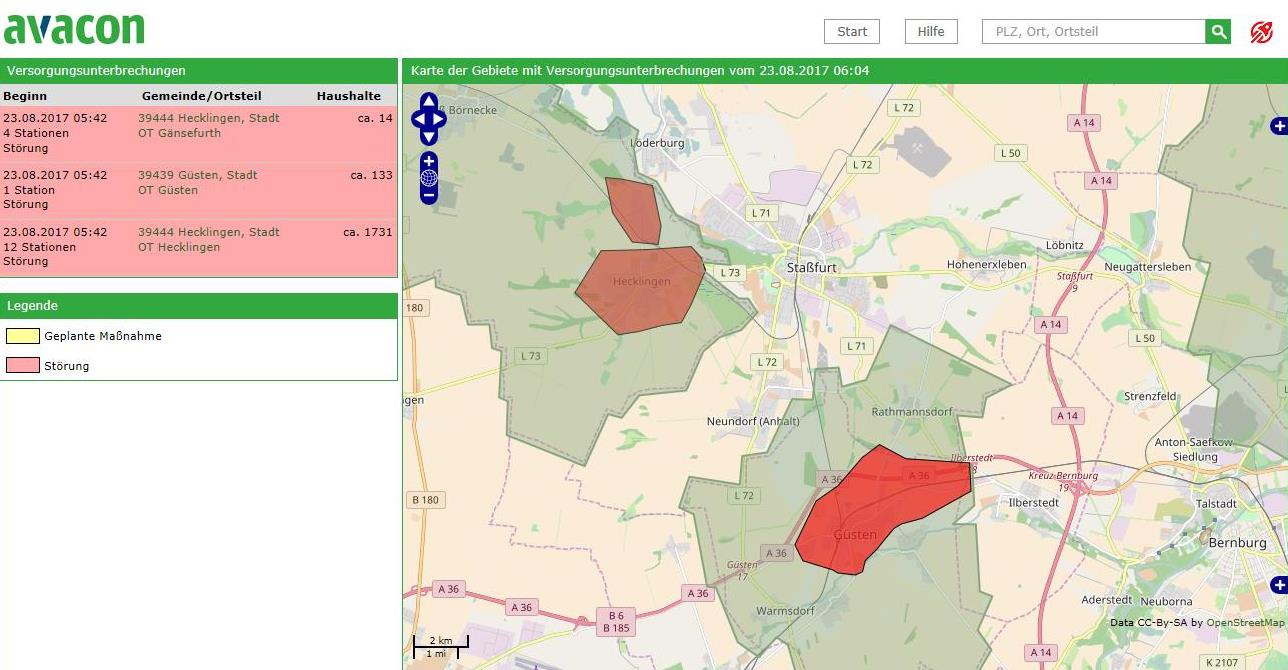The image size is (1288, 670).
Task: Pan the map up with arrow control
Action: click(x=429, y=101)
